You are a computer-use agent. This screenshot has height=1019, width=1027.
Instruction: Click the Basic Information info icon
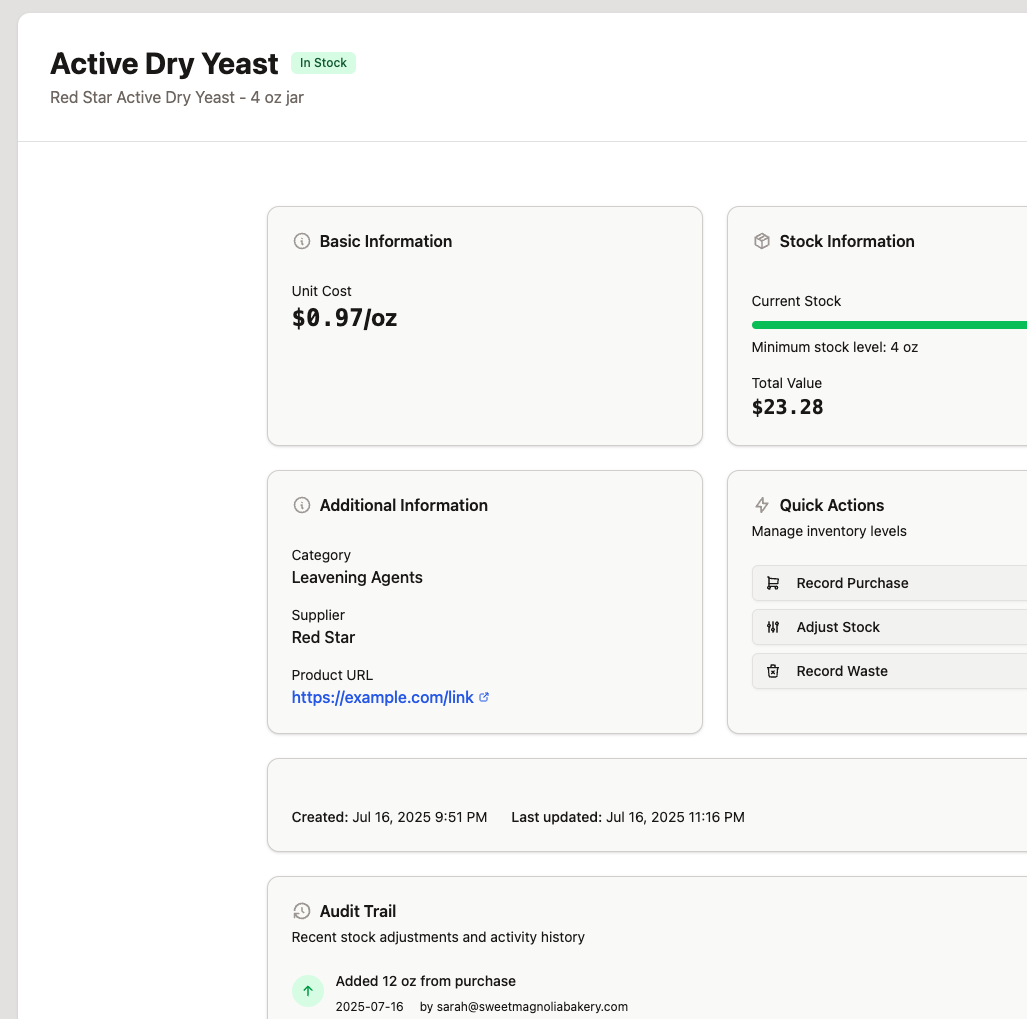301,241
